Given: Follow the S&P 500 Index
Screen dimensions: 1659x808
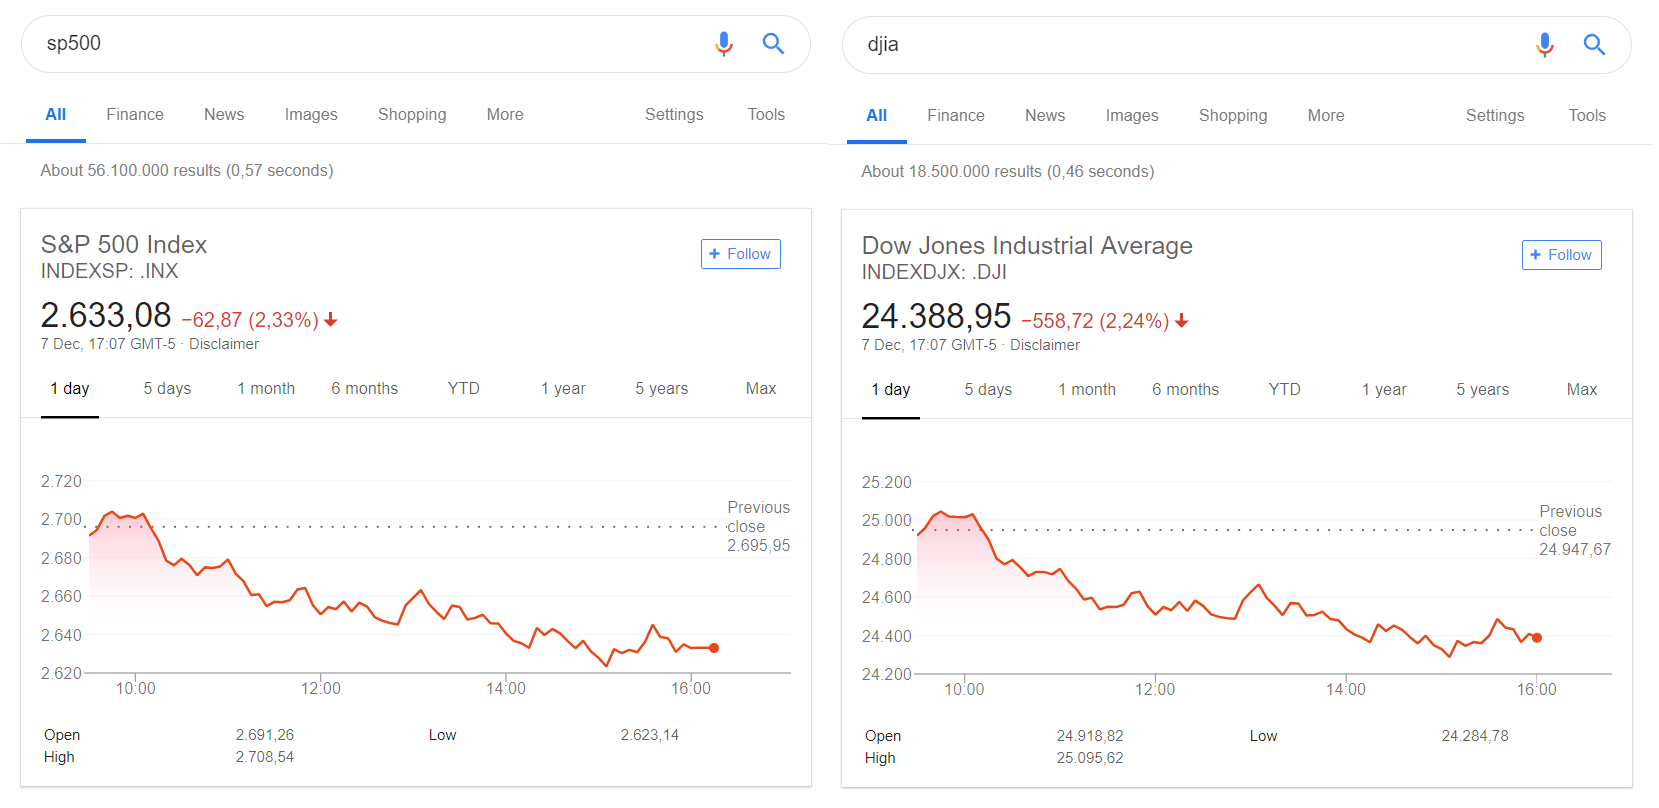Looking at the screenshot, I should click(741, 254).
